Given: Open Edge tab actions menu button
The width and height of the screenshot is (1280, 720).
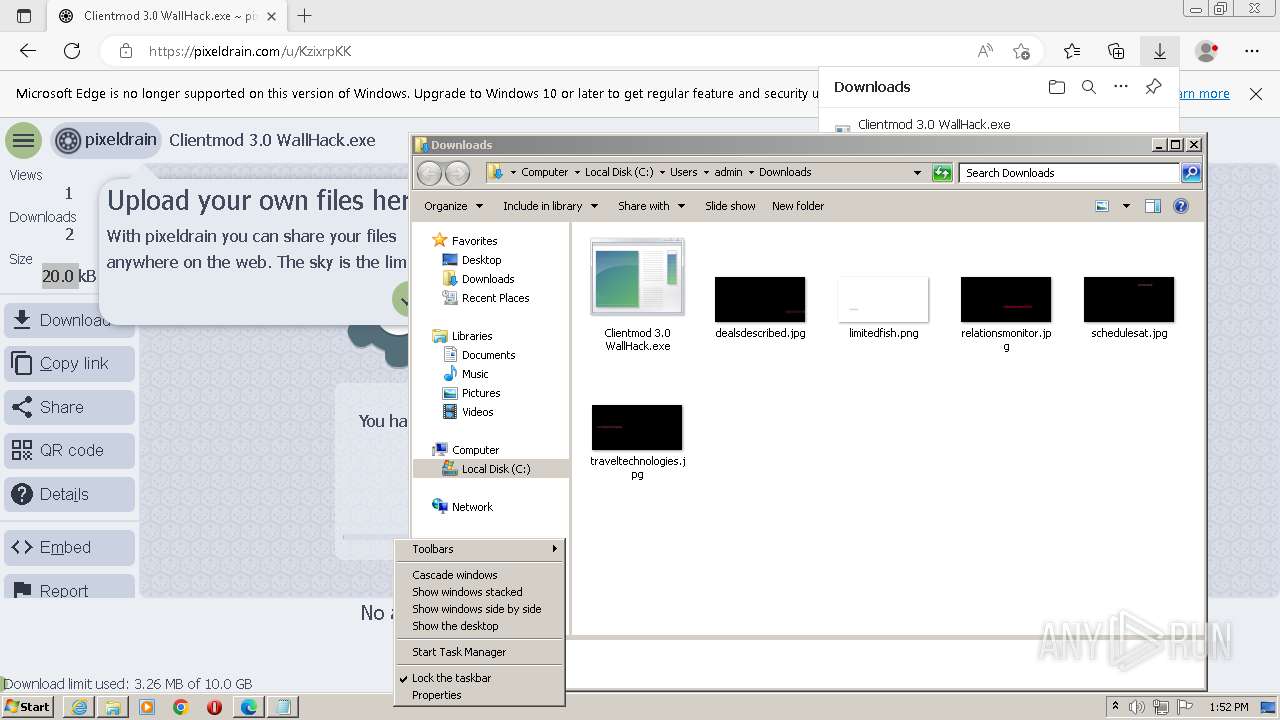Looking at the screenshot, I should [24, 16].
